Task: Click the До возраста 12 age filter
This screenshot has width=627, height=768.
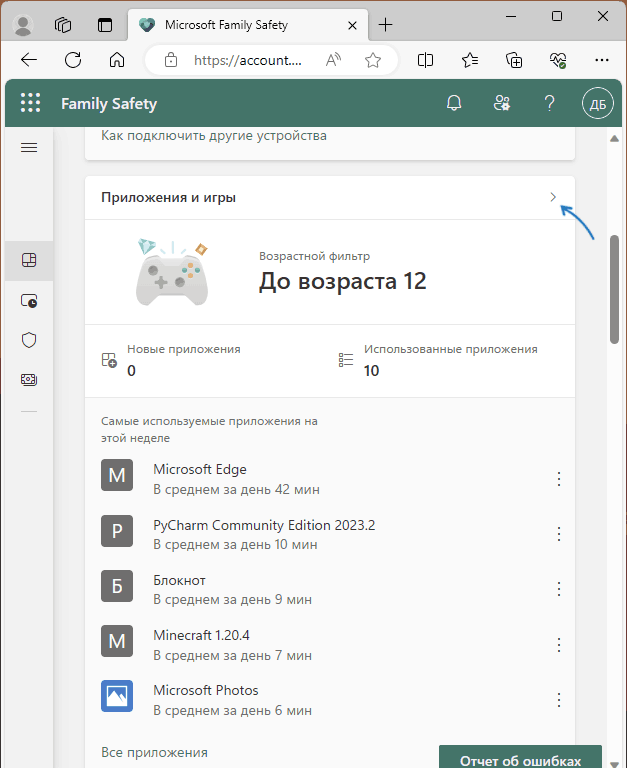Action: 342,281
